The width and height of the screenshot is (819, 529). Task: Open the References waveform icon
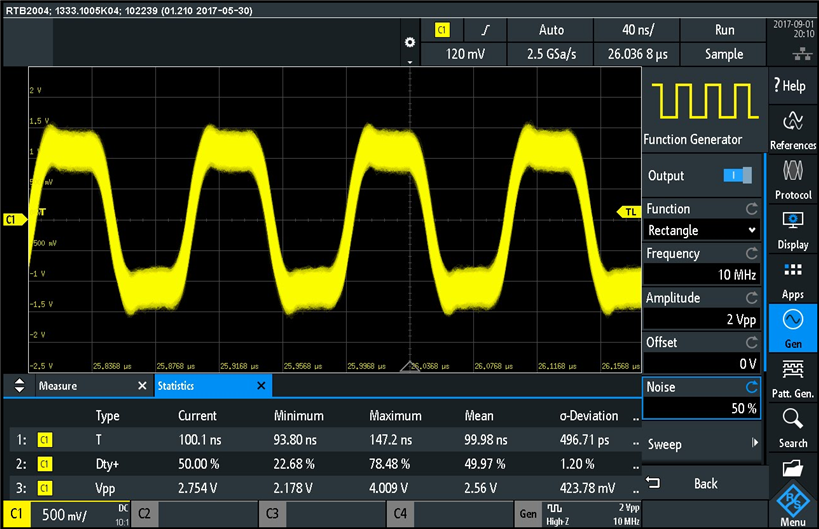click(792, 129)
